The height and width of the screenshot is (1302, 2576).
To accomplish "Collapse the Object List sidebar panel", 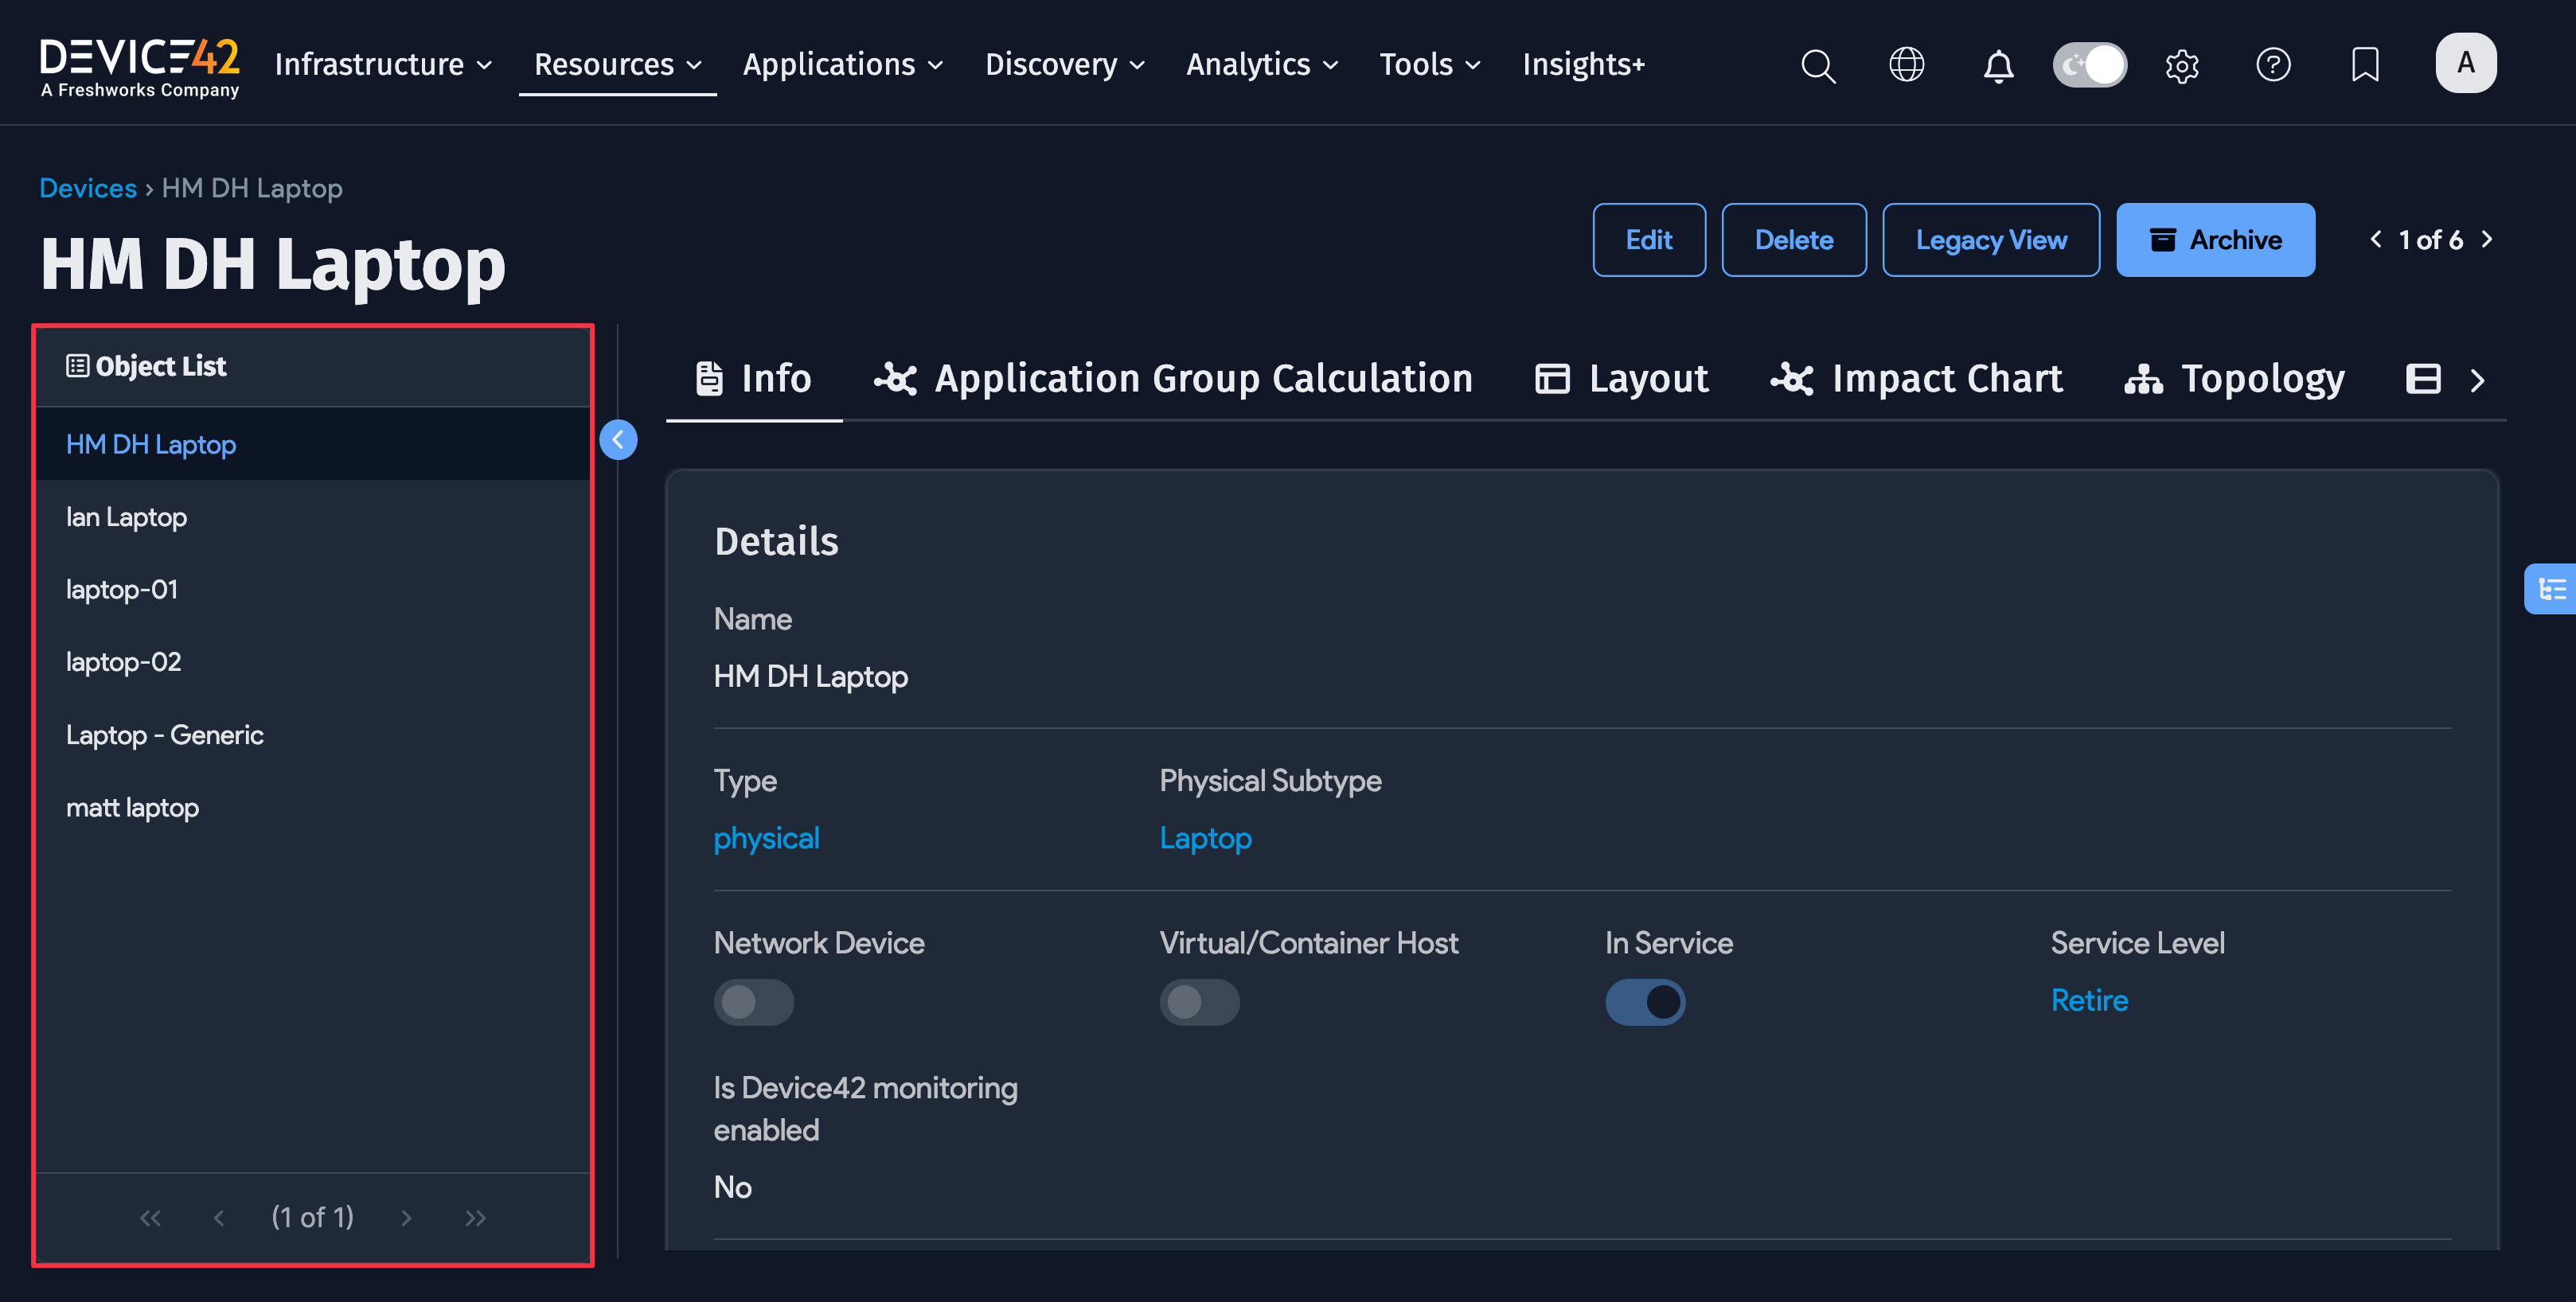I will click(x=619, y=439).
